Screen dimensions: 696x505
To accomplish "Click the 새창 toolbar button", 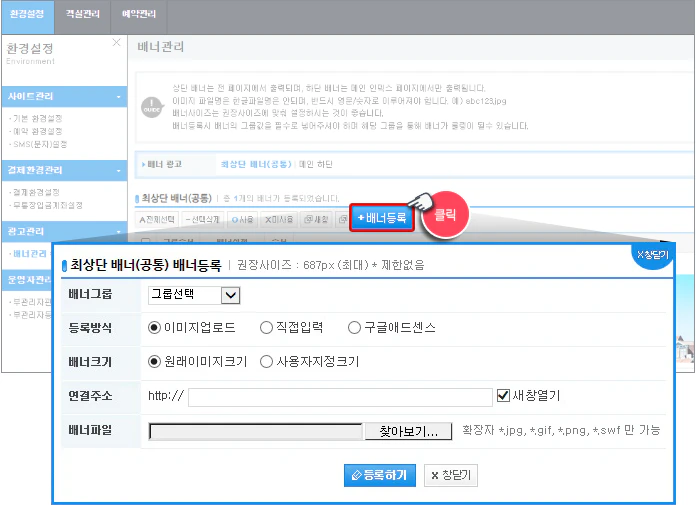I will 316,220.
